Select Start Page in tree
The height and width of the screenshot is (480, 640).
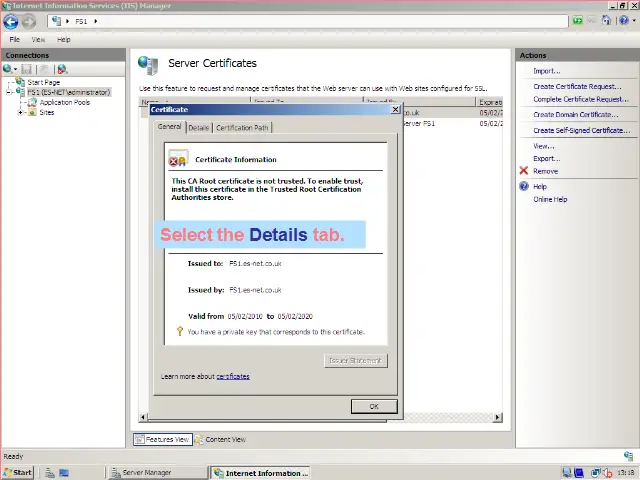(x=44, y=82)
